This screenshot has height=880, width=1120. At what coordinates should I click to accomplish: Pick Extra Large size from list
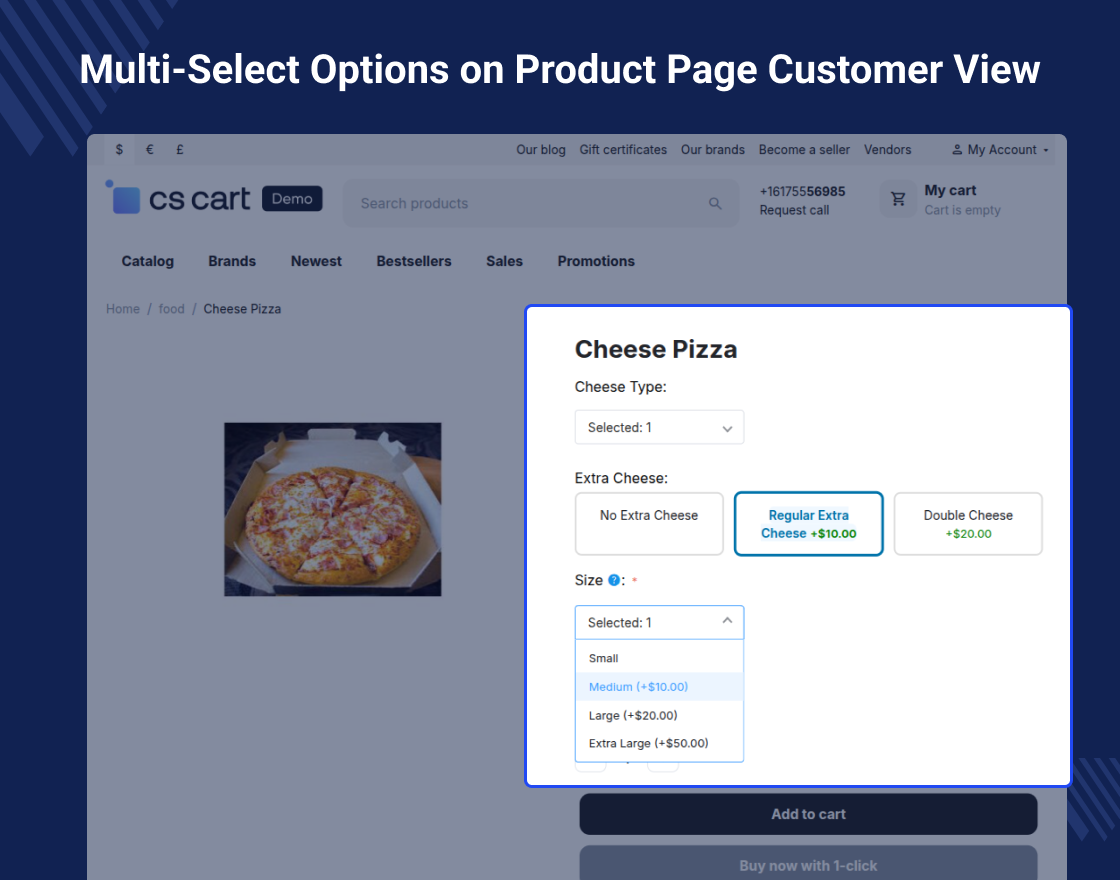(x=648, y=743)
